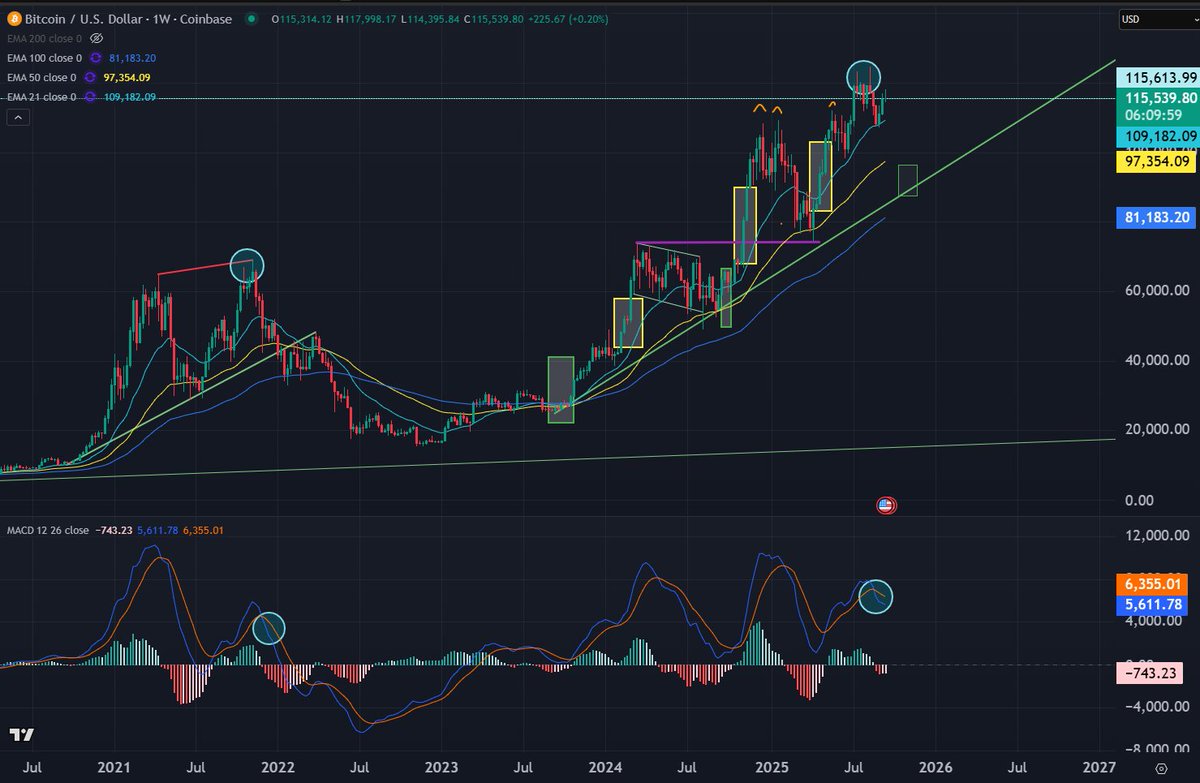
Task: Select the EMA 100 close 0 legend
Action: (42, 57)
